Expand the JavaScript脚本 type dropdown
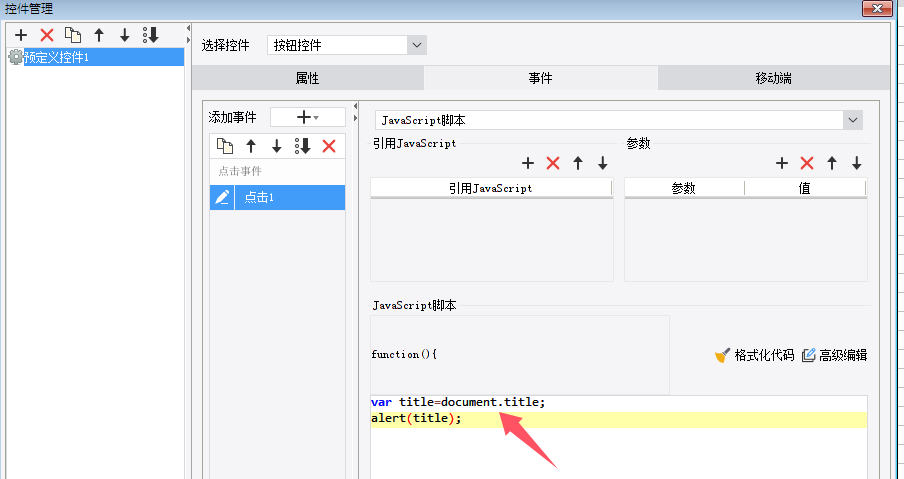This screenshot has width=904, height=479. [x=852, y=120]
